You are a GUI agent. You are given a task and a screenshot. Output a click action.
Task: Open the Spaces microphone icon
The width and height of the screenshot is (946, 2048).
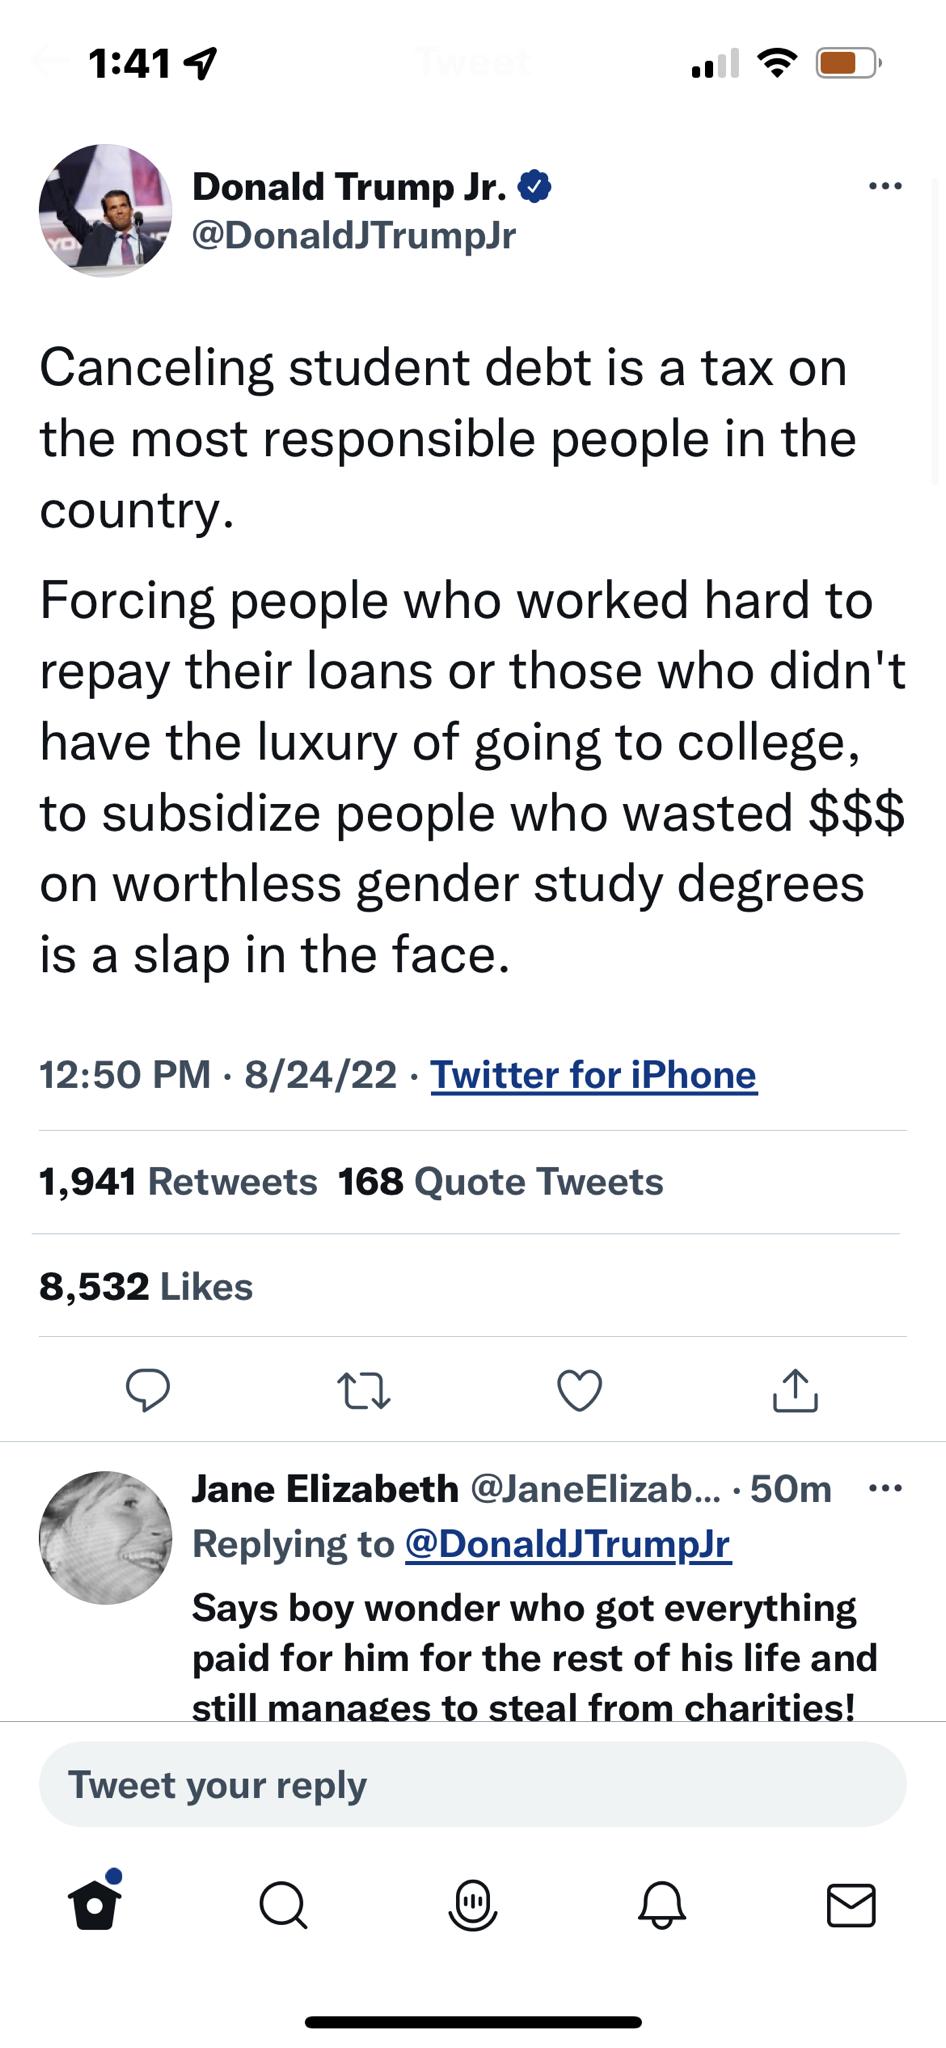pos(472,1904)
